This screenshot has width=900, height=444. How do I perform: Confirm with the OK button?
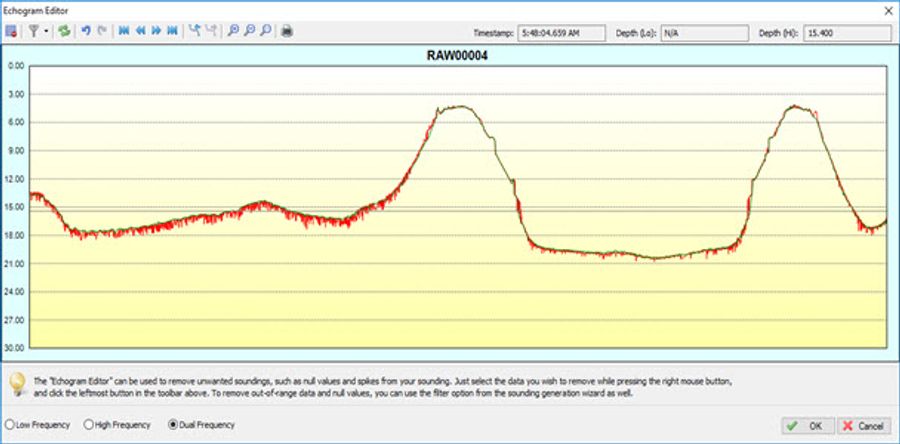coord(808,426)
